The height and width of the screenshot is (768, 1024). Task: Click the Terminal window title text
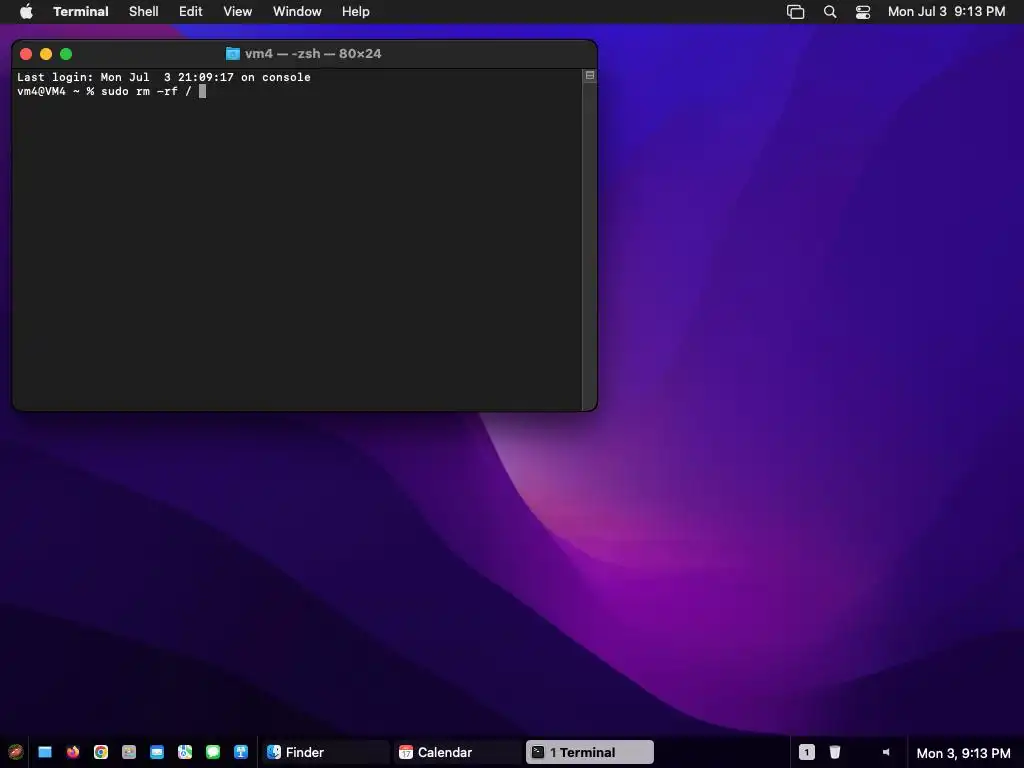[x=313, y=54]
